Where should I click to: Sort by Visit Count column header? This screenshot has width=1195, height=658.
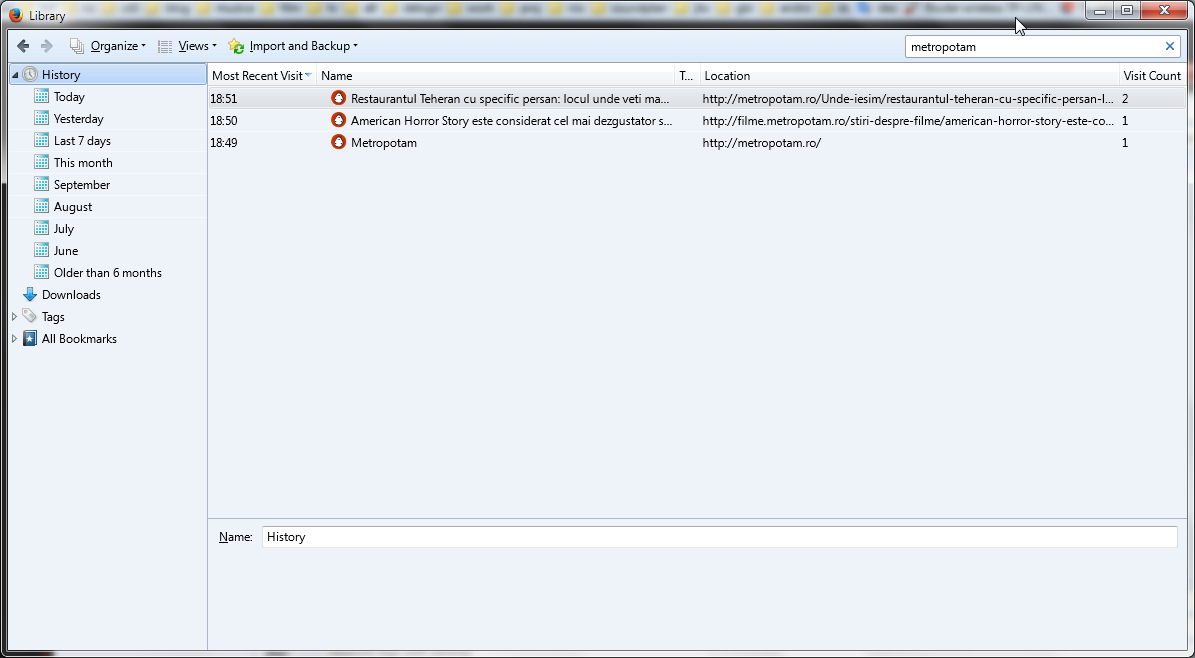(x=1152, y=75)
